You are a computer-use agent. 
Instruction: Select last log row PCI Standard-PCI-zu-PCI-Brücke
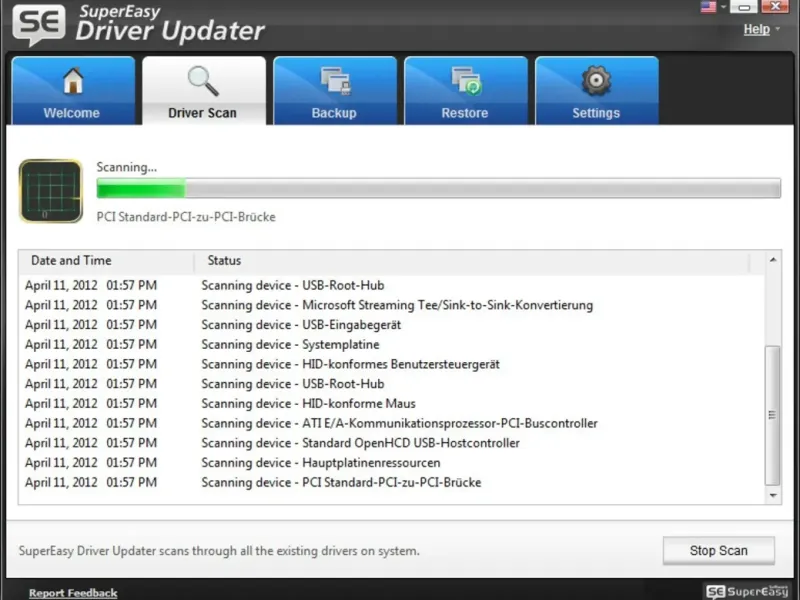[x=392, y=483]
